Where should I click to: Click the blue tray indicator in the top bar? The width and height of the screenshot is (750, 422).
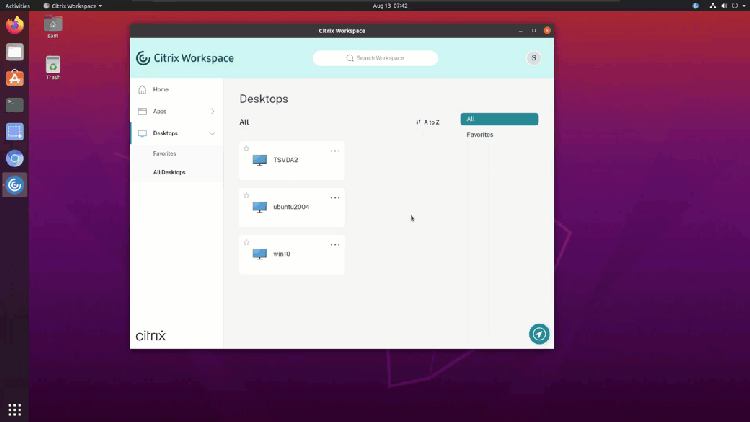tap(696, 6)
